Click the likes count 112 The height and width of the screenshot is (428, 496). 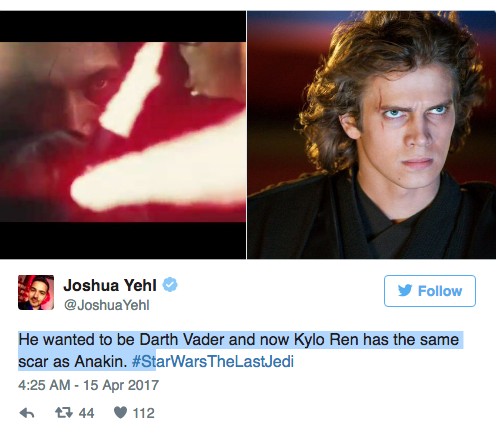point(143,413)
